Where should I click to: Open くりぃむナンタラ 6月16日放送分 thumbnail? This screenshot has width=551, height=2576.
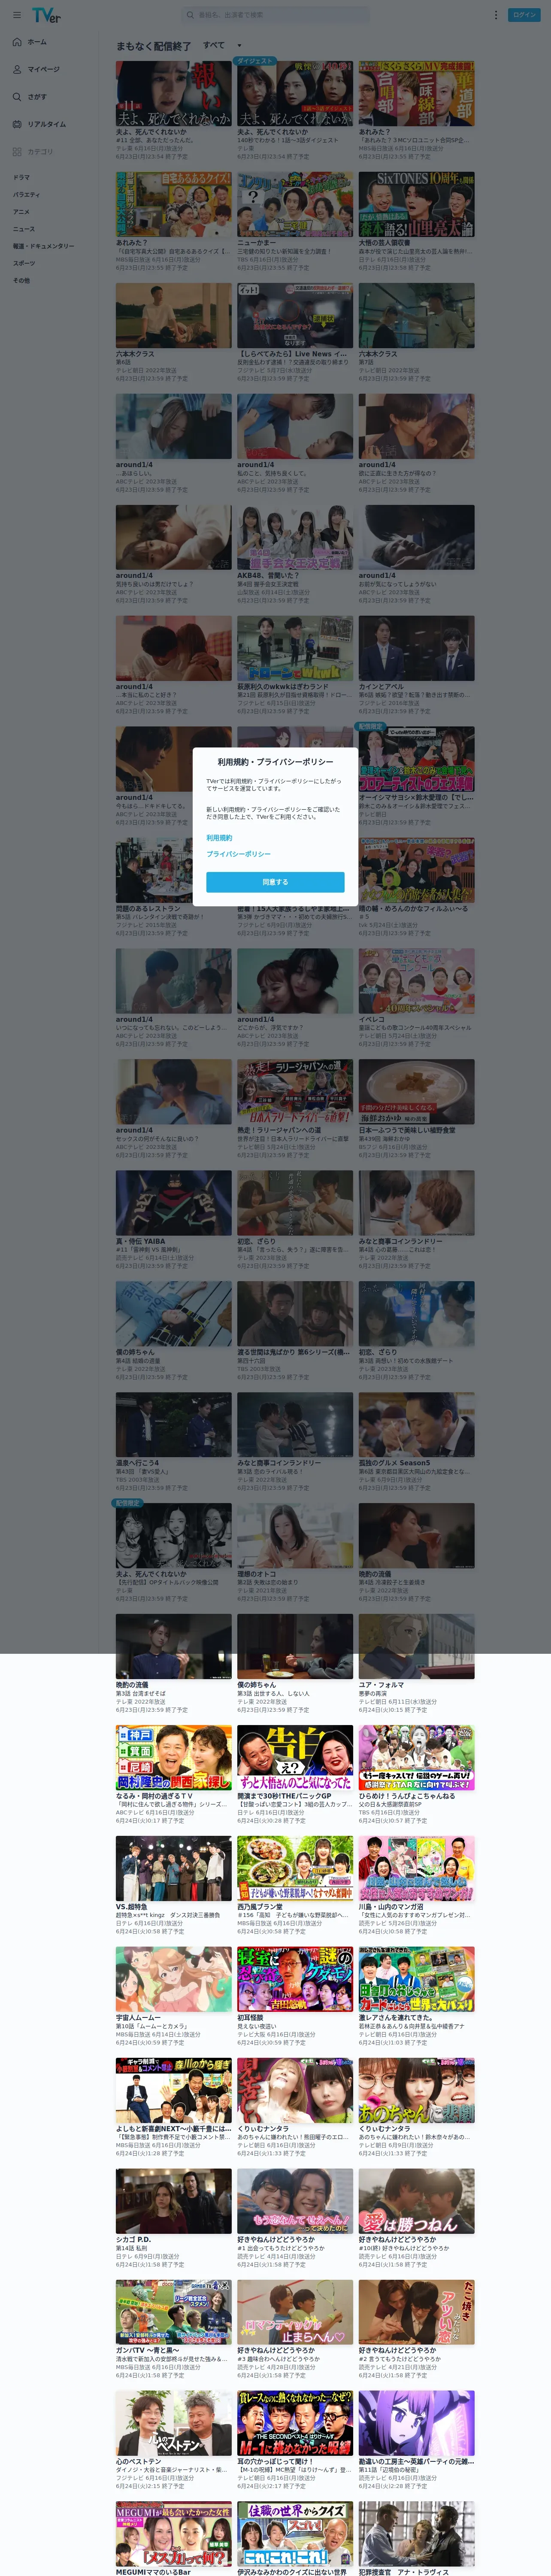coord(295,2091)
